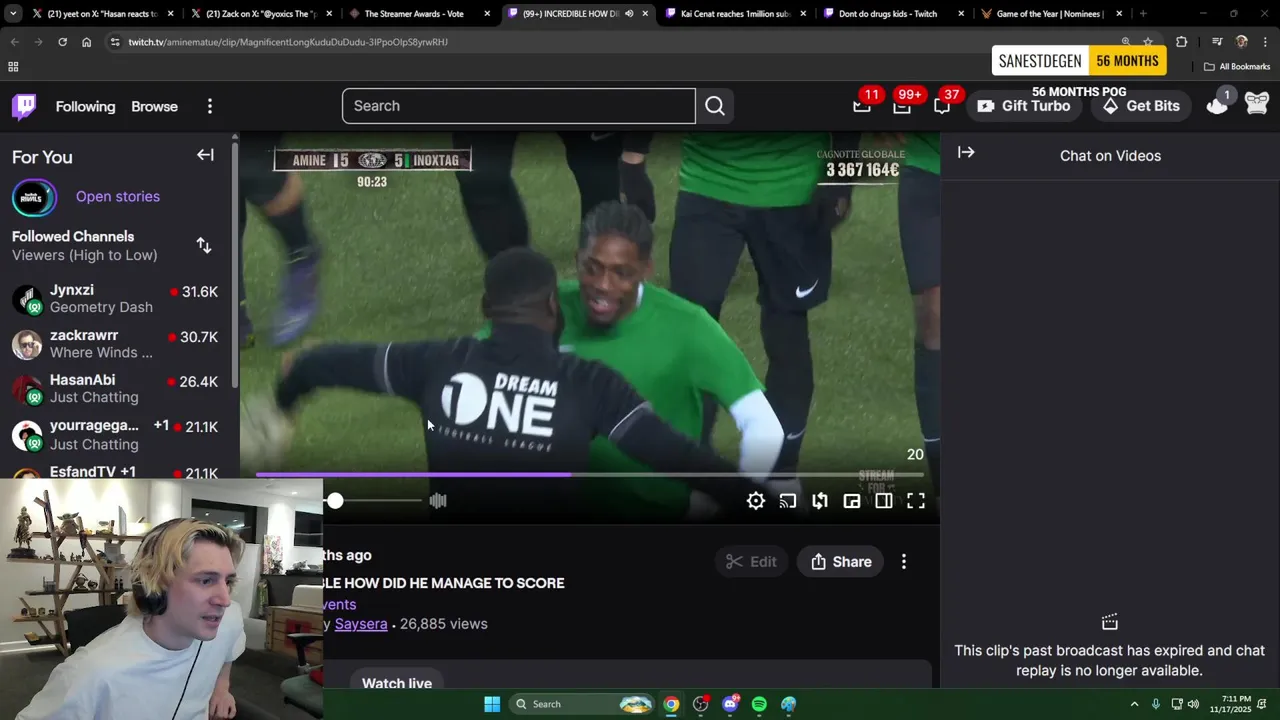This screenshot has height=720, width=1280.
Task: Switch player to theatre mode
Action: [x=884, y=501]
